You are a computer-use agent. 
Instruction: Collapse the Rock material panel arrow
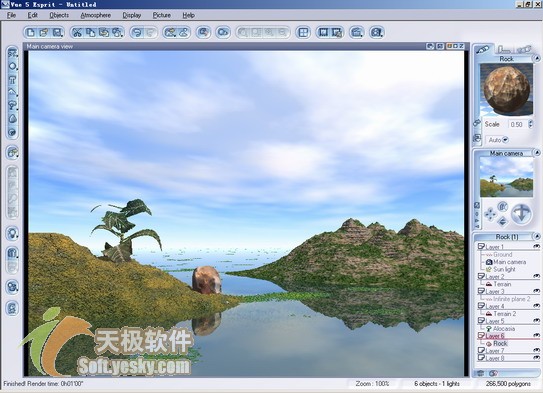pos(537,58)
